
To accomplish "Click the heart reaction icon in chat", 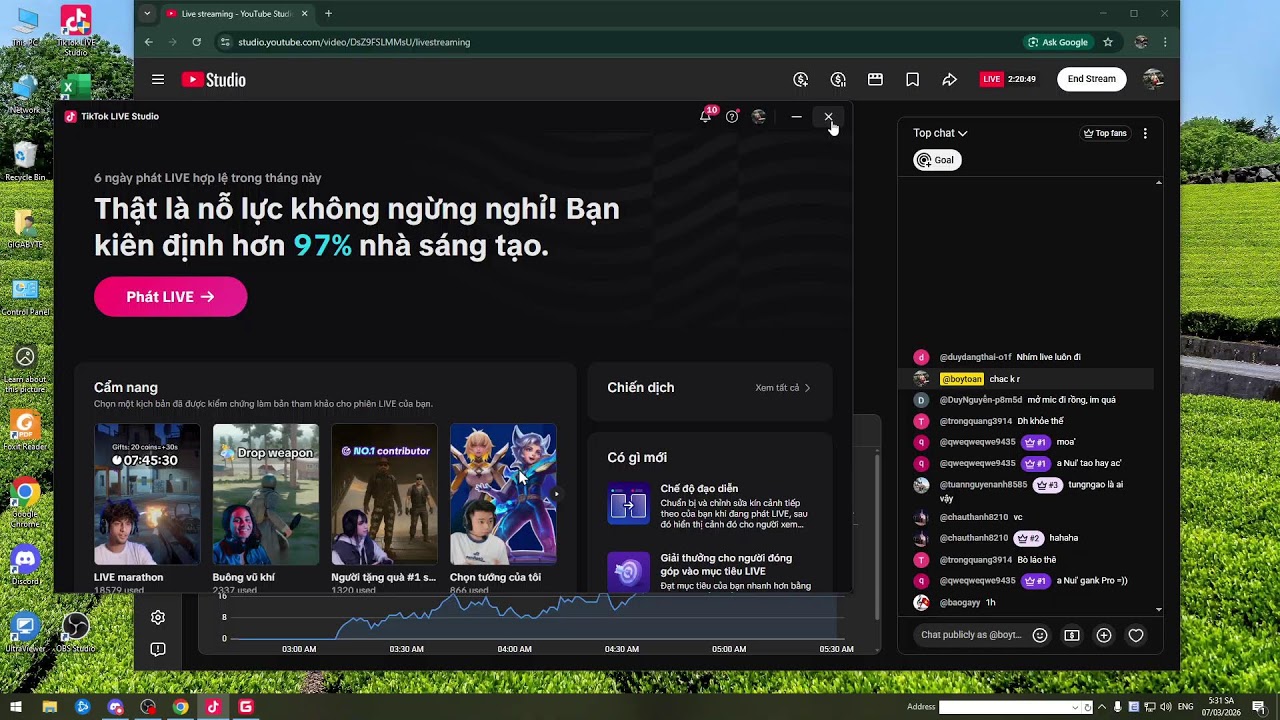I will pyautogui.click(x=1136, y=635).
